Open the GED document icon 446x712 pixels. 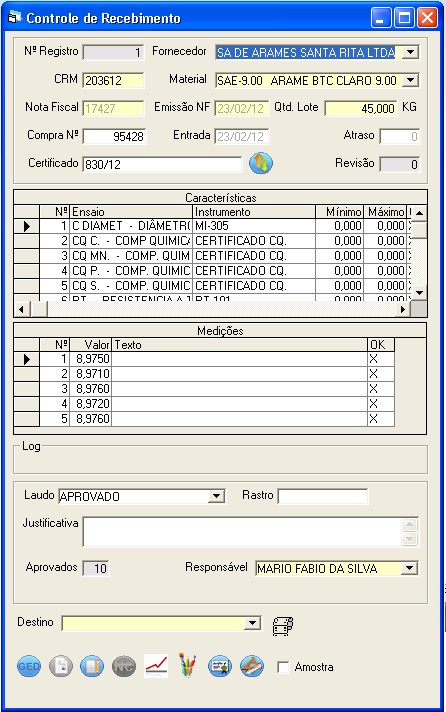coord(29,666)
